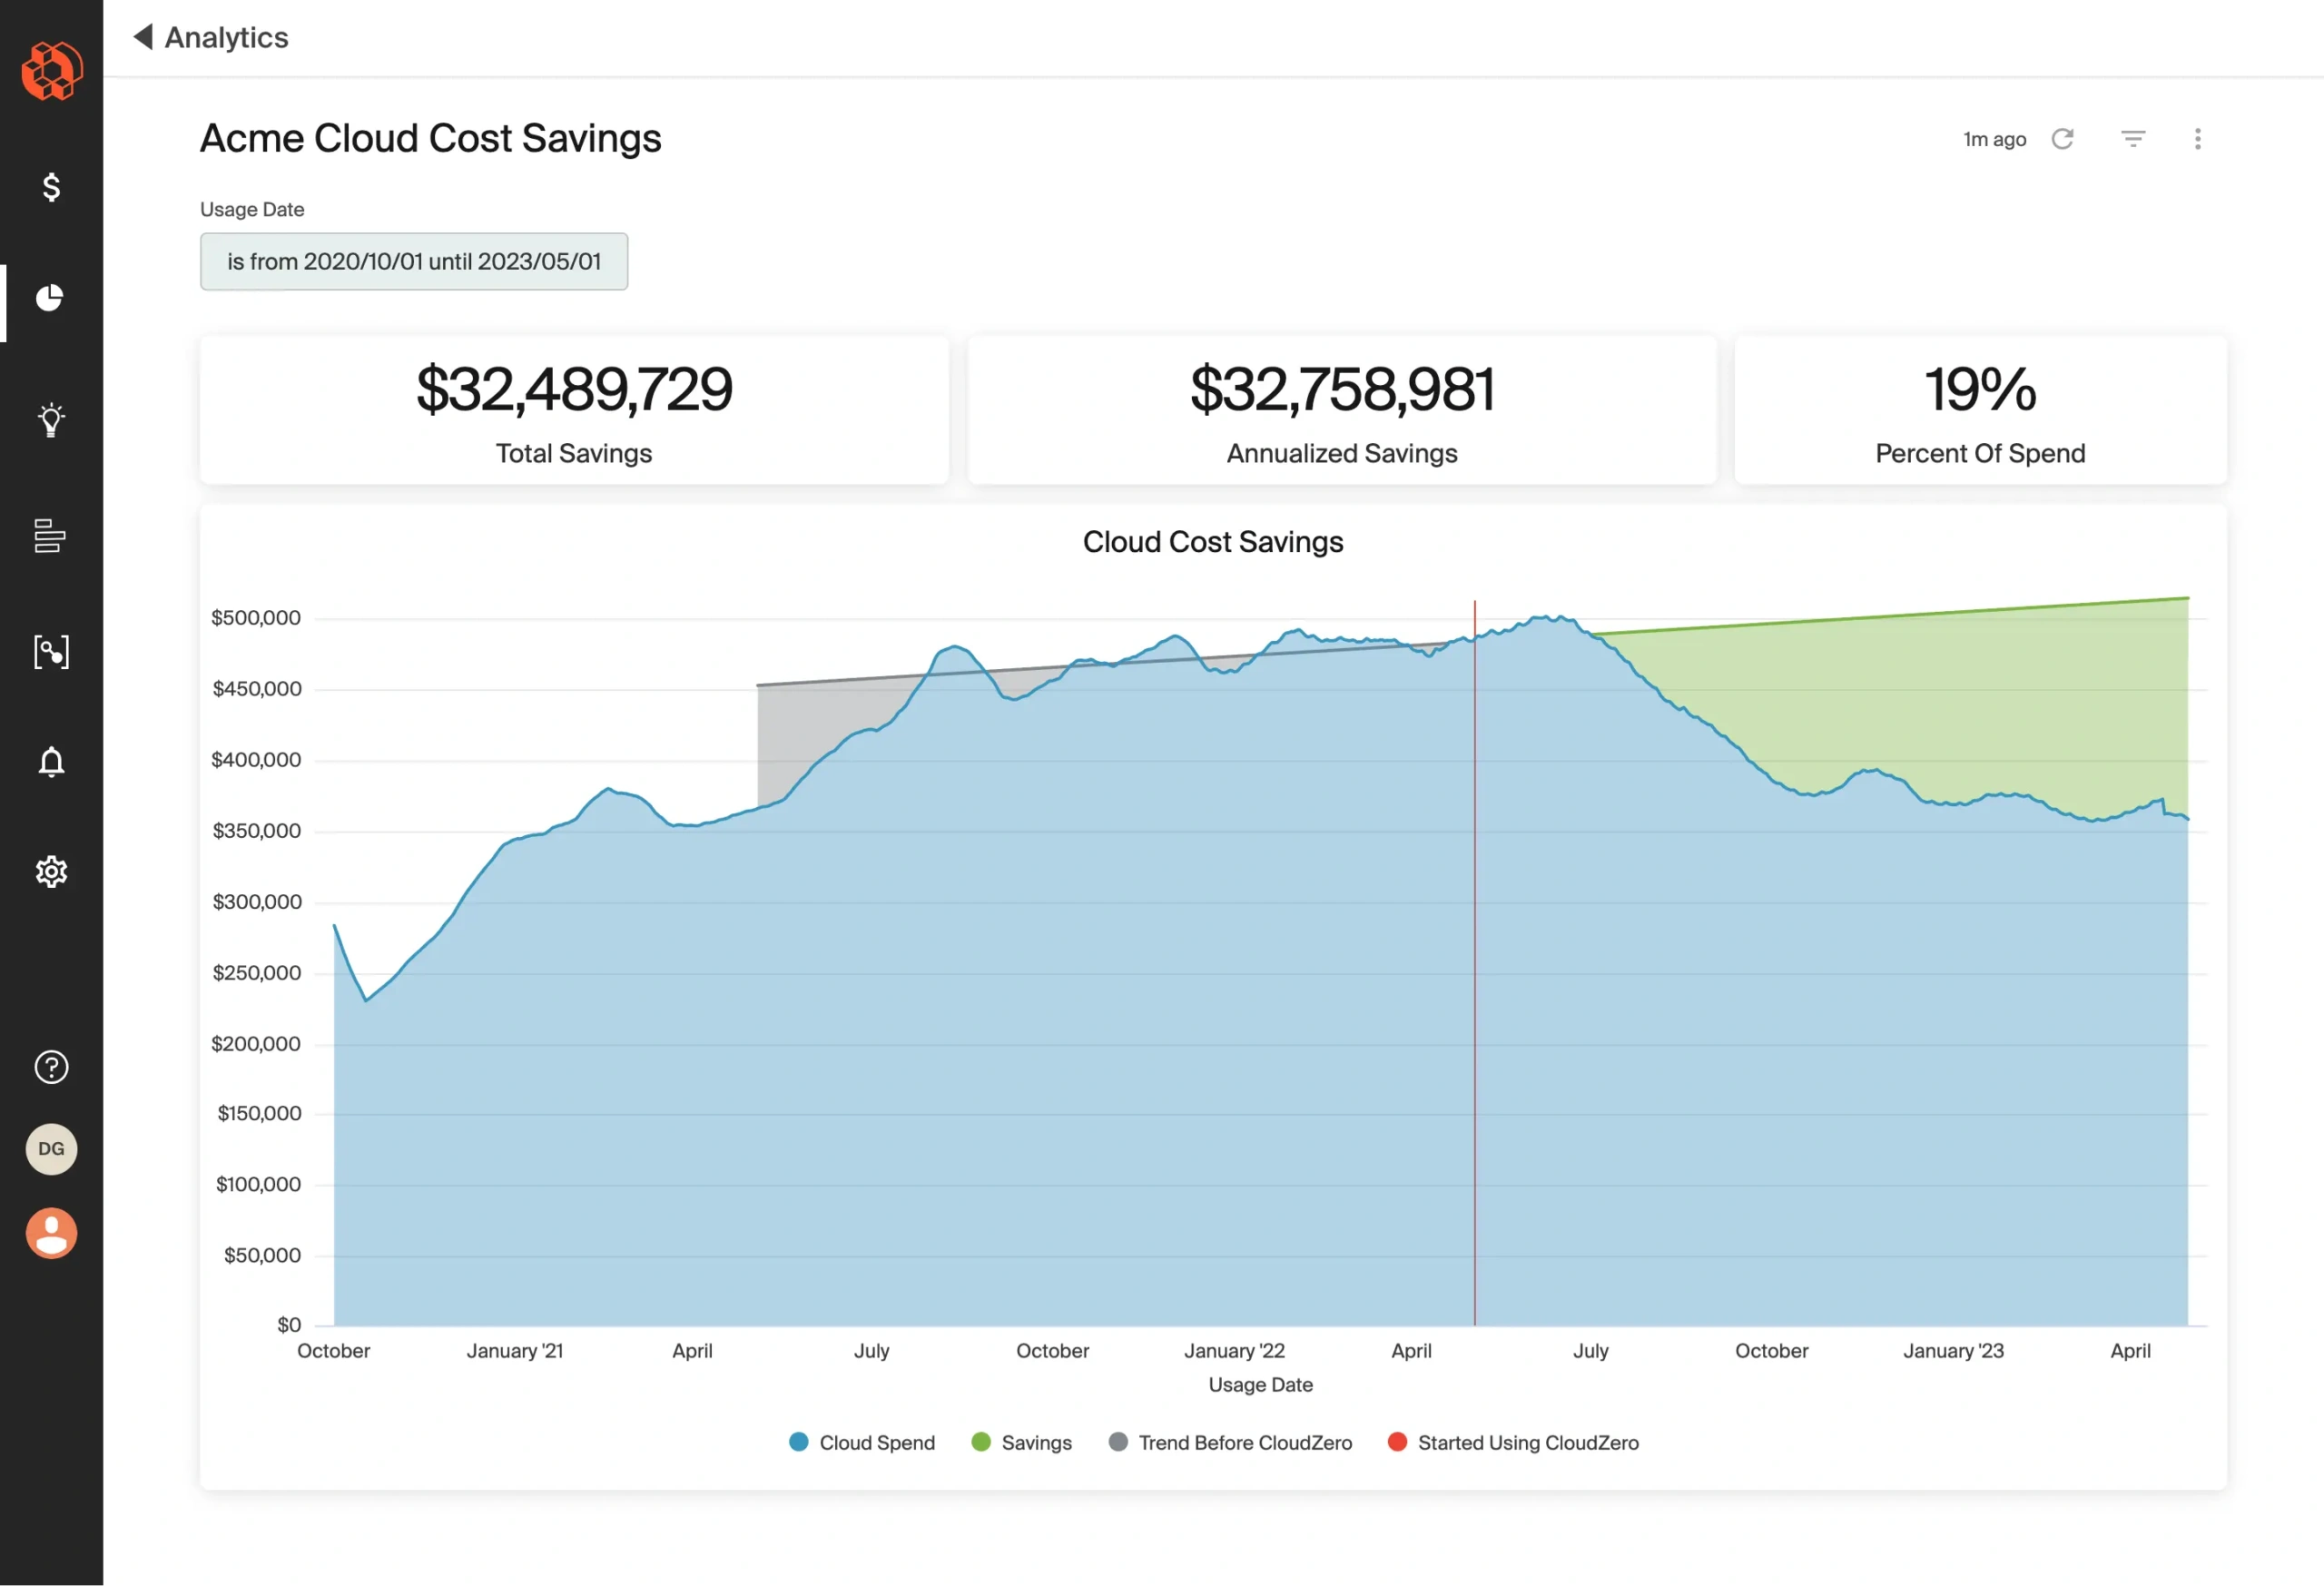Open the bracketed graph sidebar icon
The height and width of the screenshot is (1586, 2324).
click(51, 652)
